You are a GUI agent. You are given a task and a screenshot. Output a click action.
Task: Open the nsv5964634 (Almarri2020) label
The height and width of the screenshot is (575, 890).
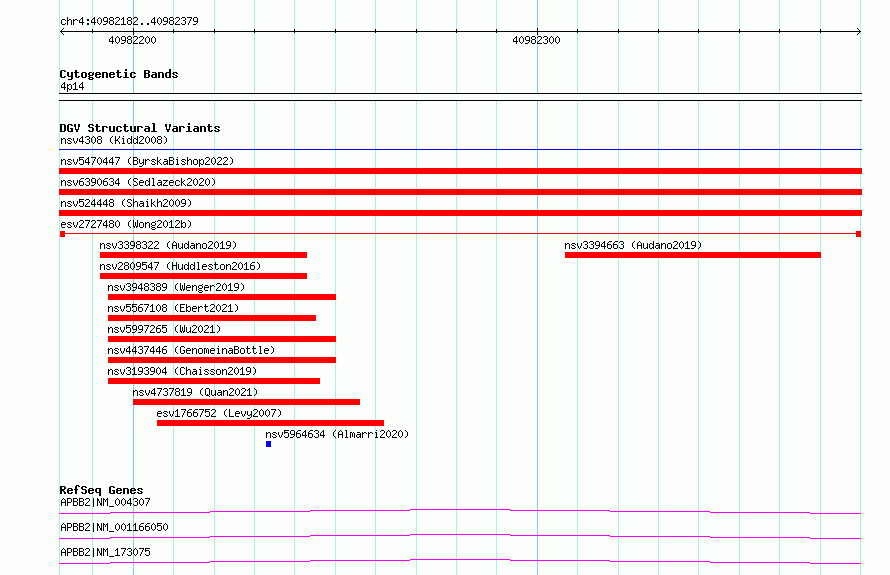(x=337, y=434)
